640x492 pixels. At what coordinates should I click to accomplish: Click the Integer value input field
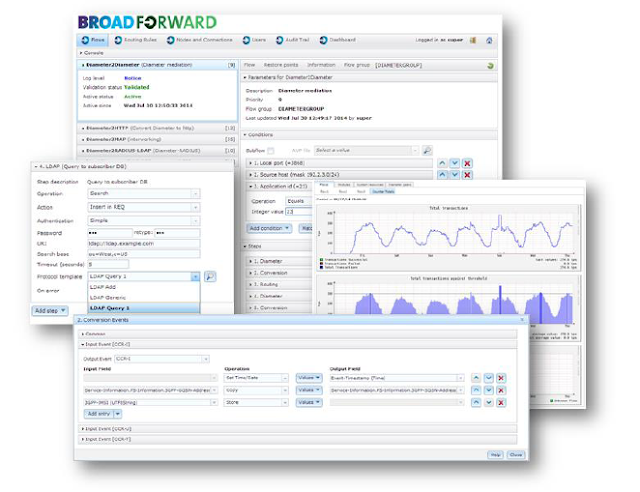(x=299, y=212)
